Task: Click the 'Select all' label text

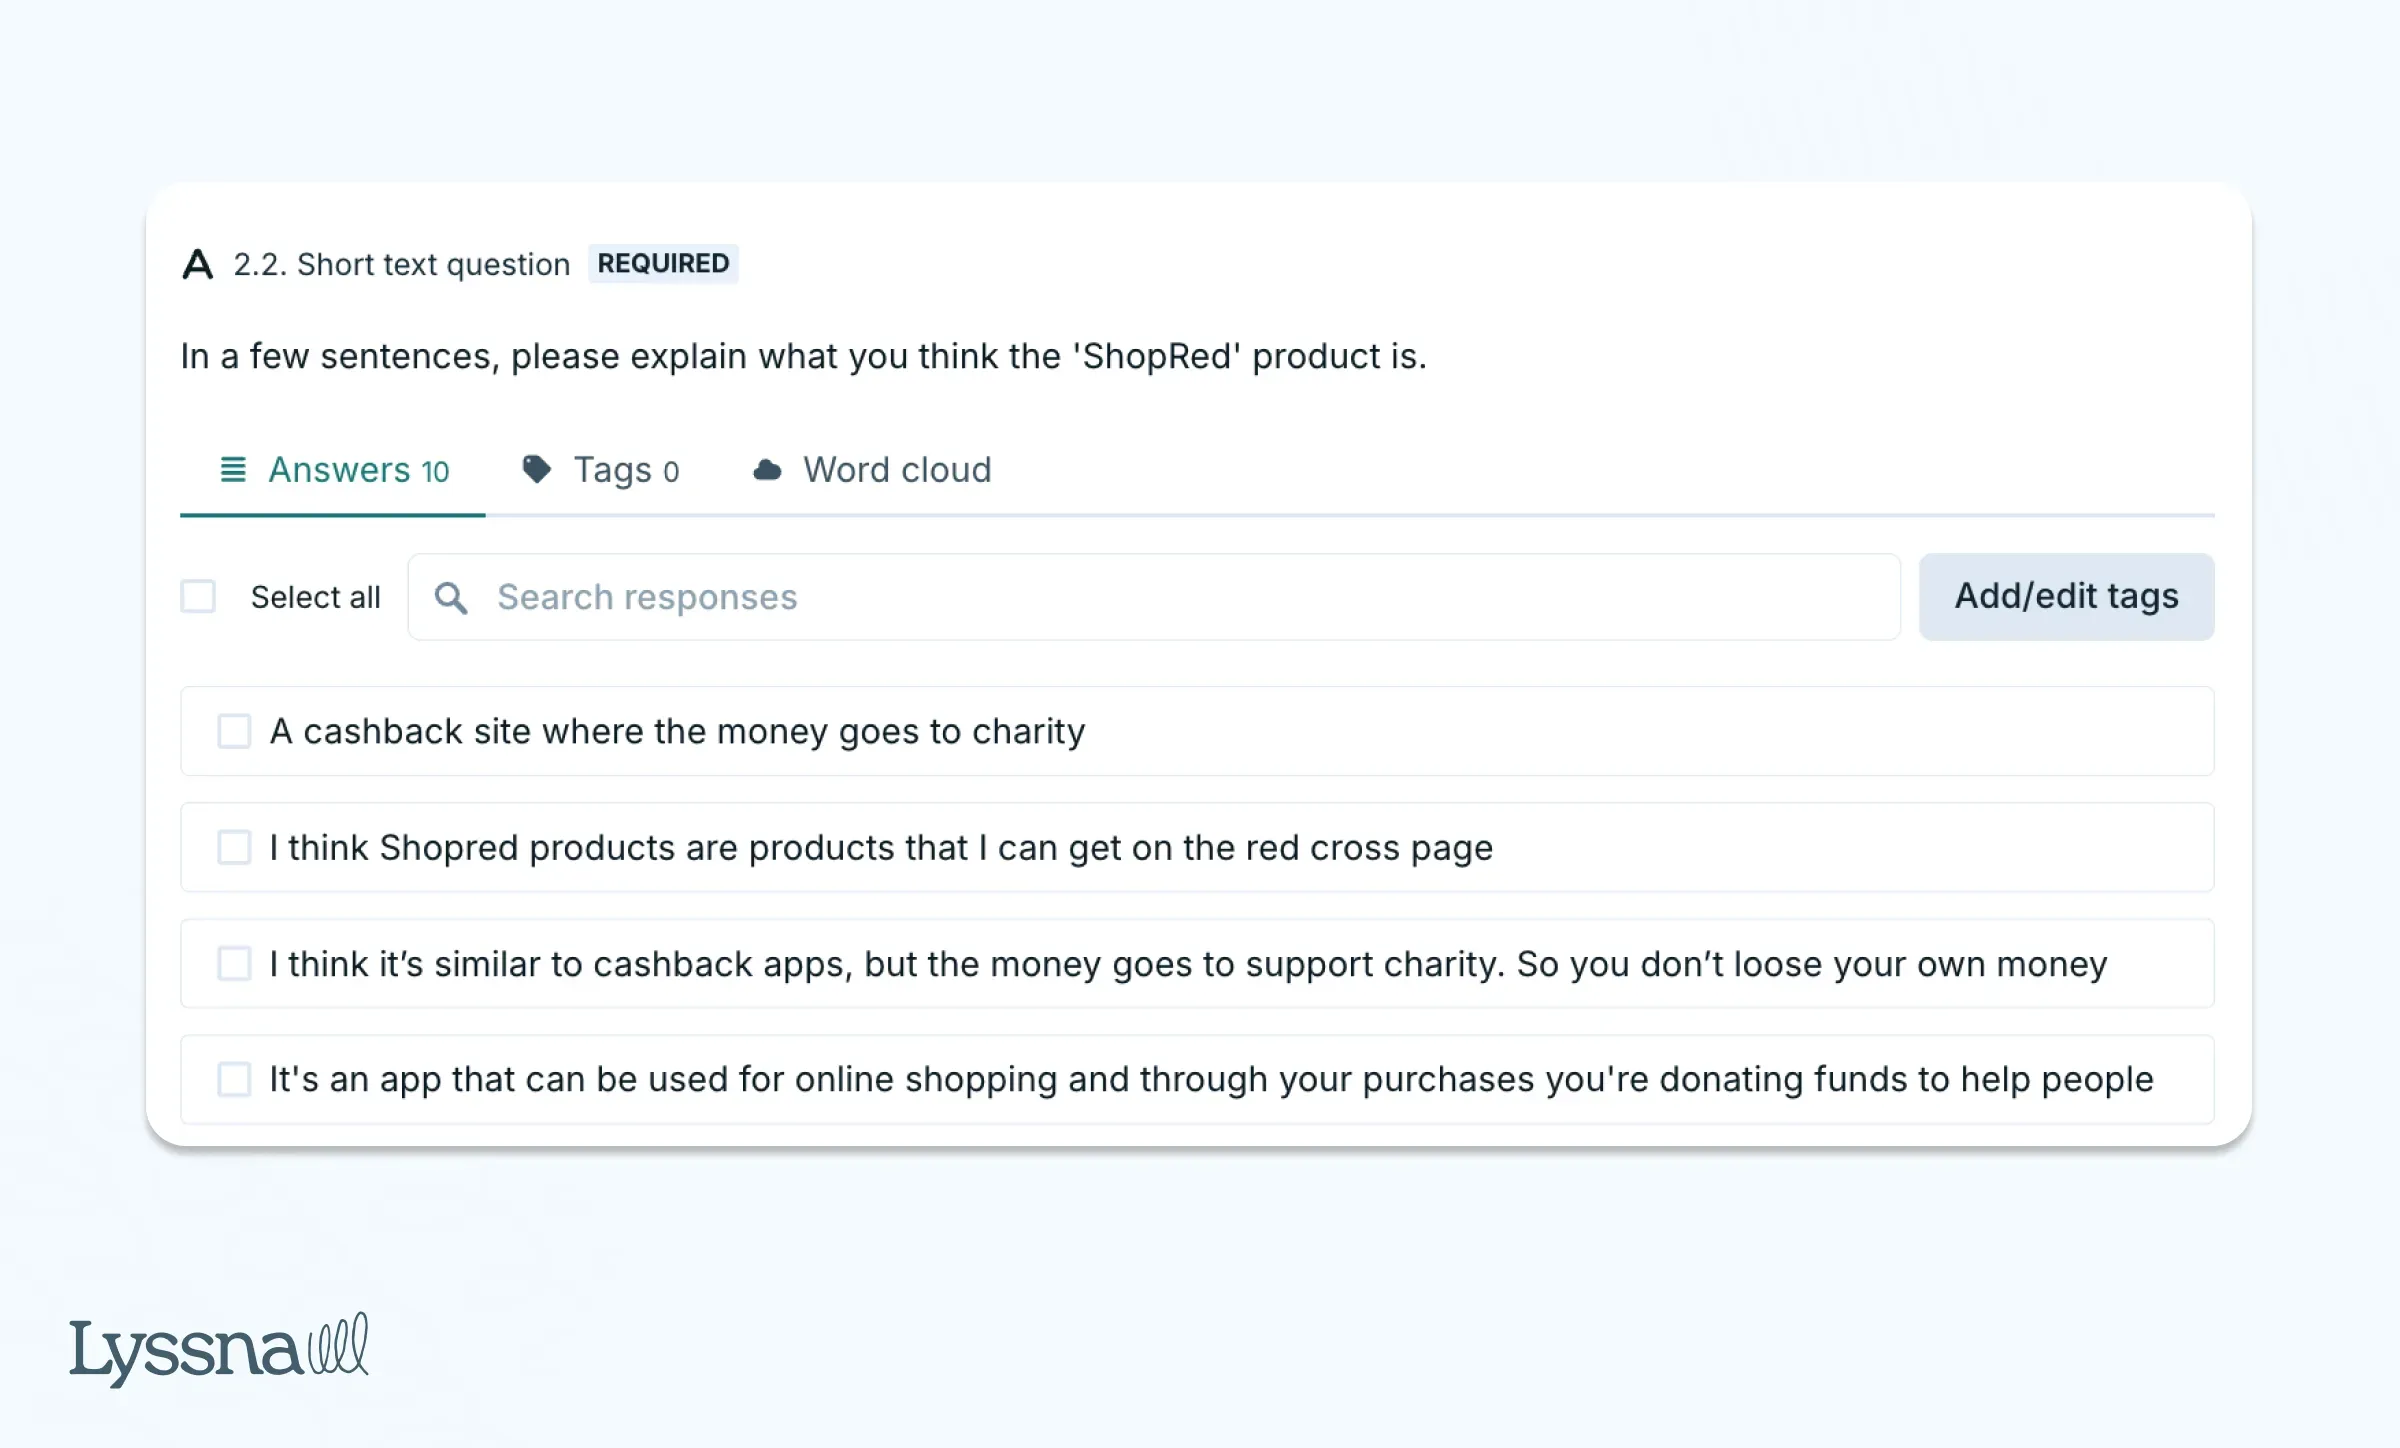Action: [315, 598]
